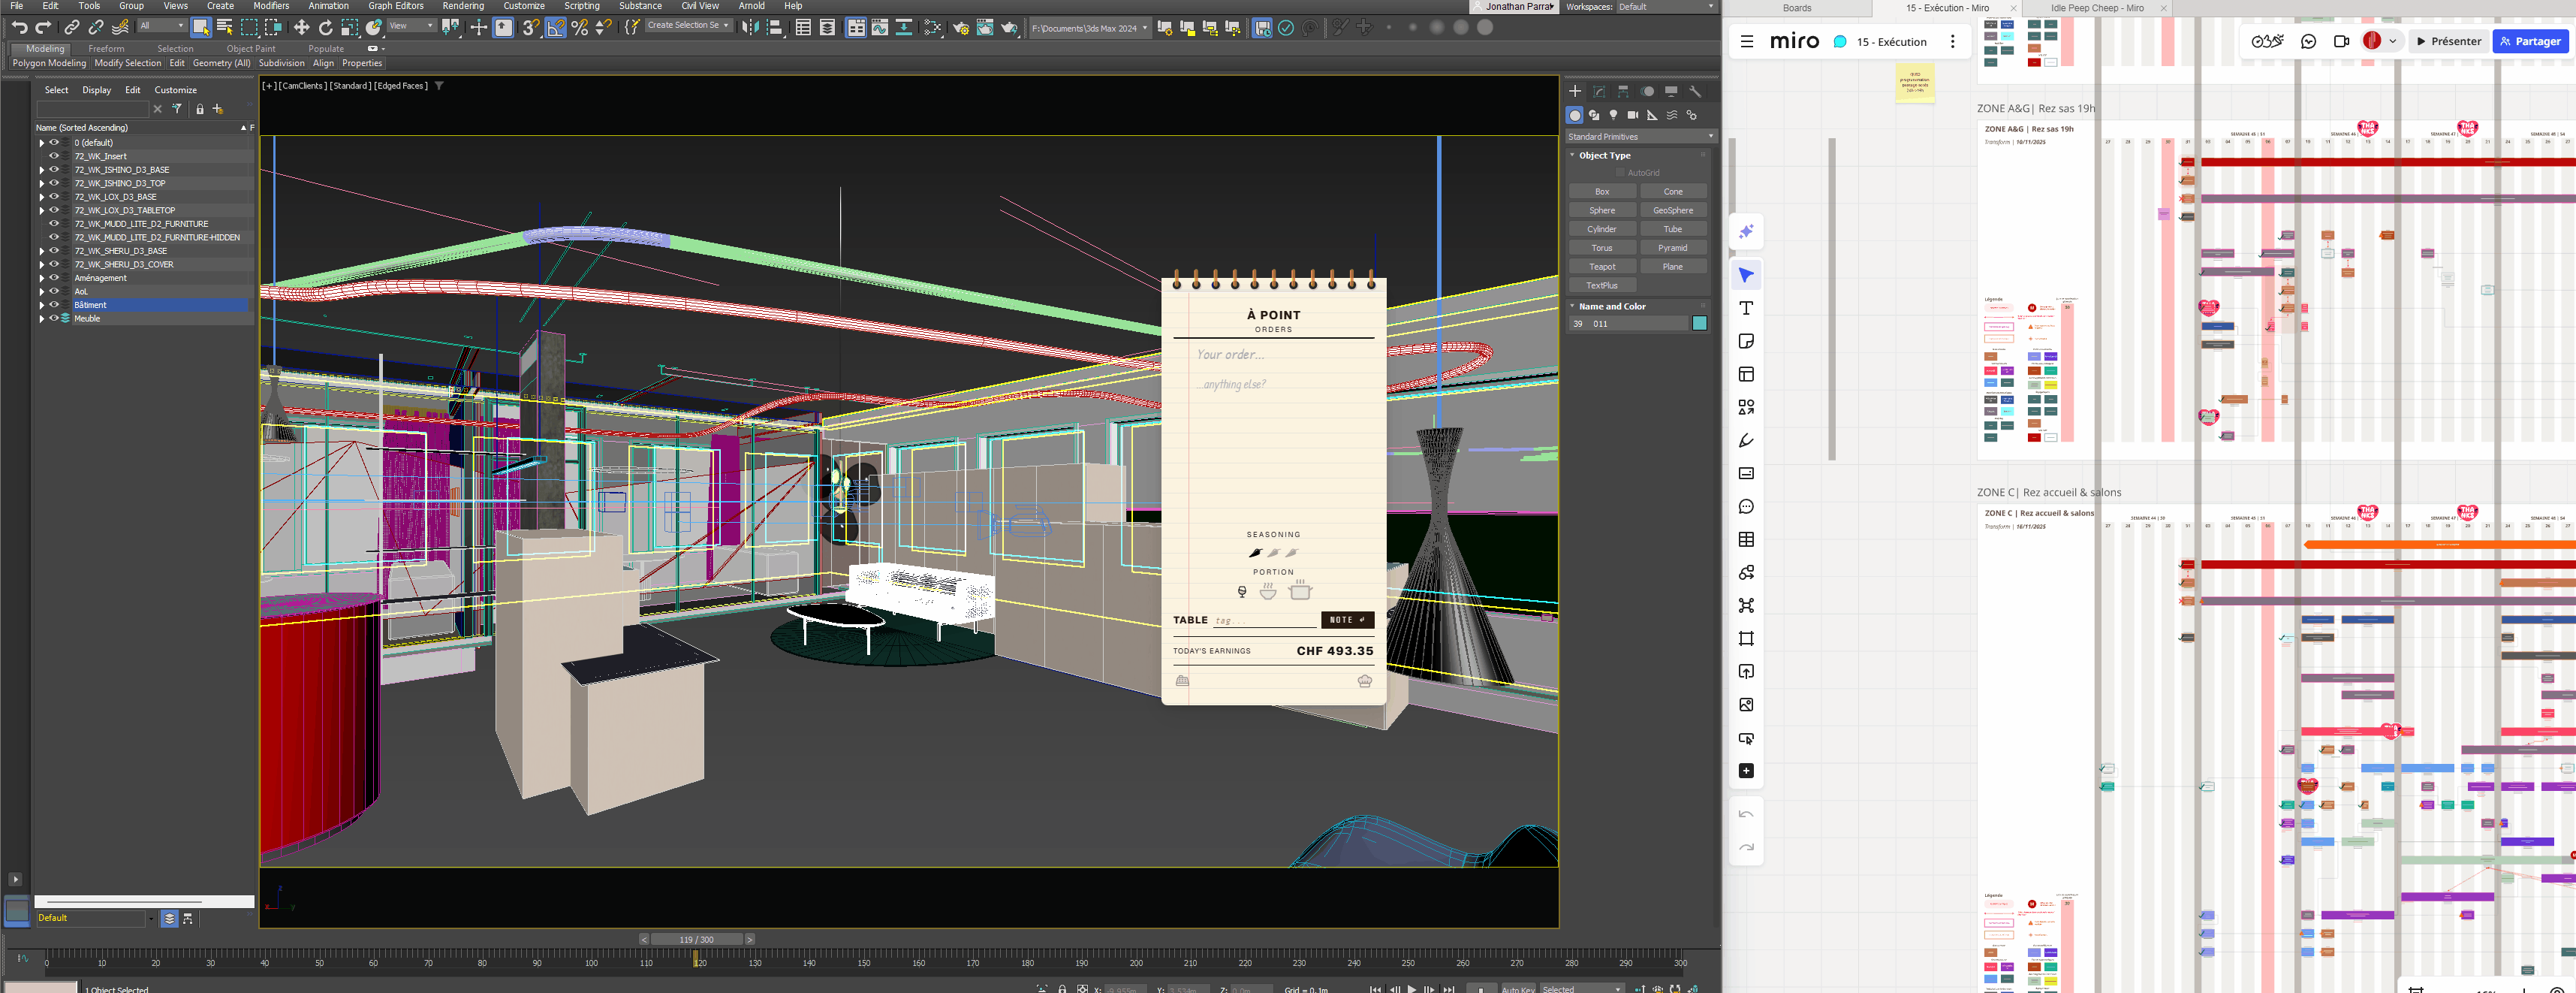Toggle visibility of 72_WK_Insert layer
The image size is (2576, 993).
[x=54, y=156]
